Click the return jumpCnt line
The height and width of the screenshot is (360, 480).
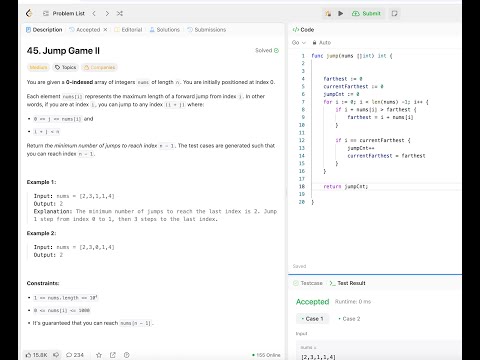[x=346, y=187]
